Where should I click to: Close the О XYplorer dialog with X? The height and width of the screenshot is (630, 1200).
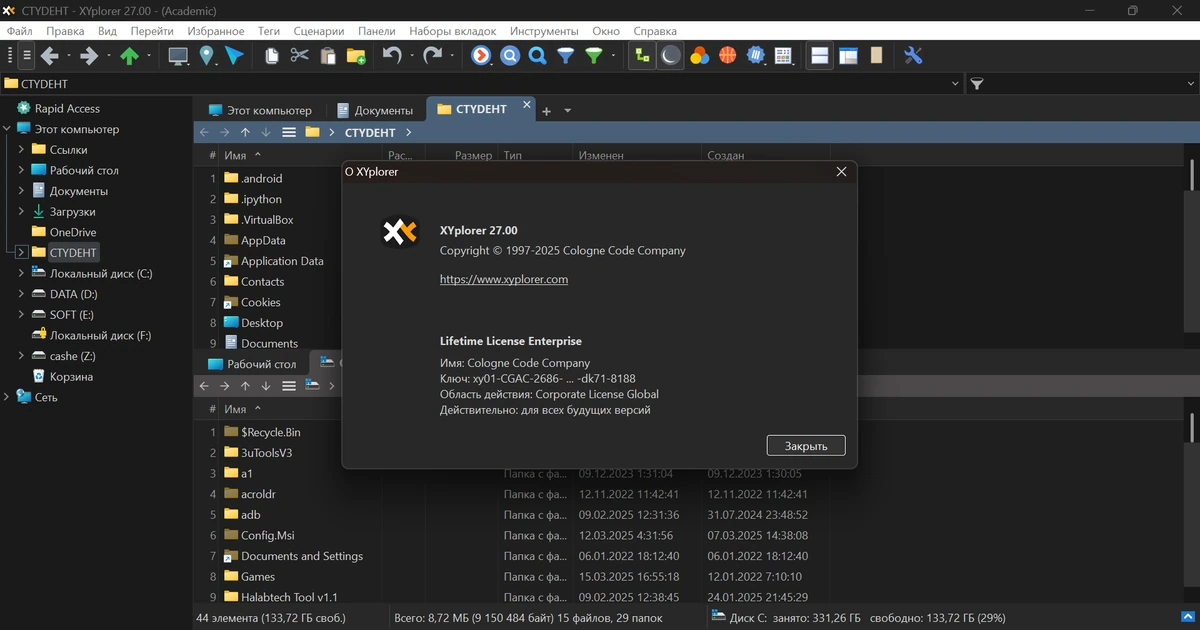coord(841,171)
